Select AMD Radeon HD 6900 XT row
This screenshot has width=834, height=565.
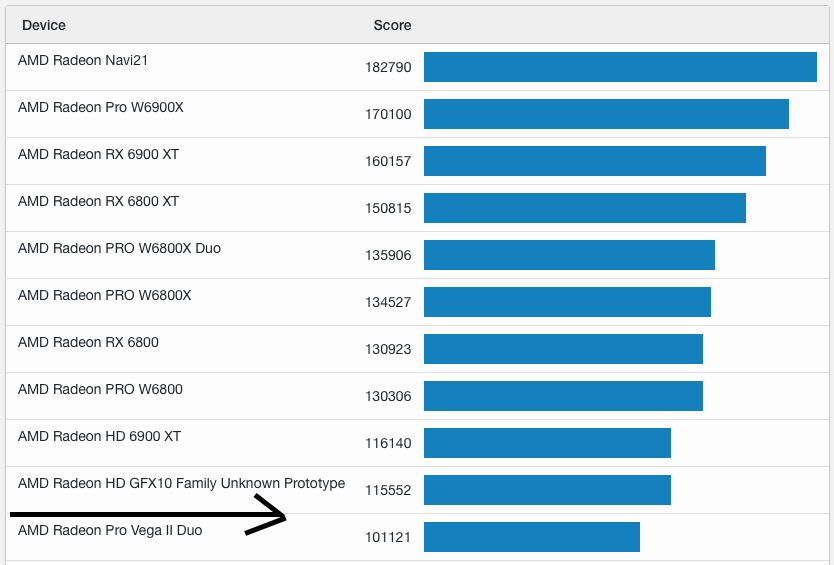pos(417,443)
